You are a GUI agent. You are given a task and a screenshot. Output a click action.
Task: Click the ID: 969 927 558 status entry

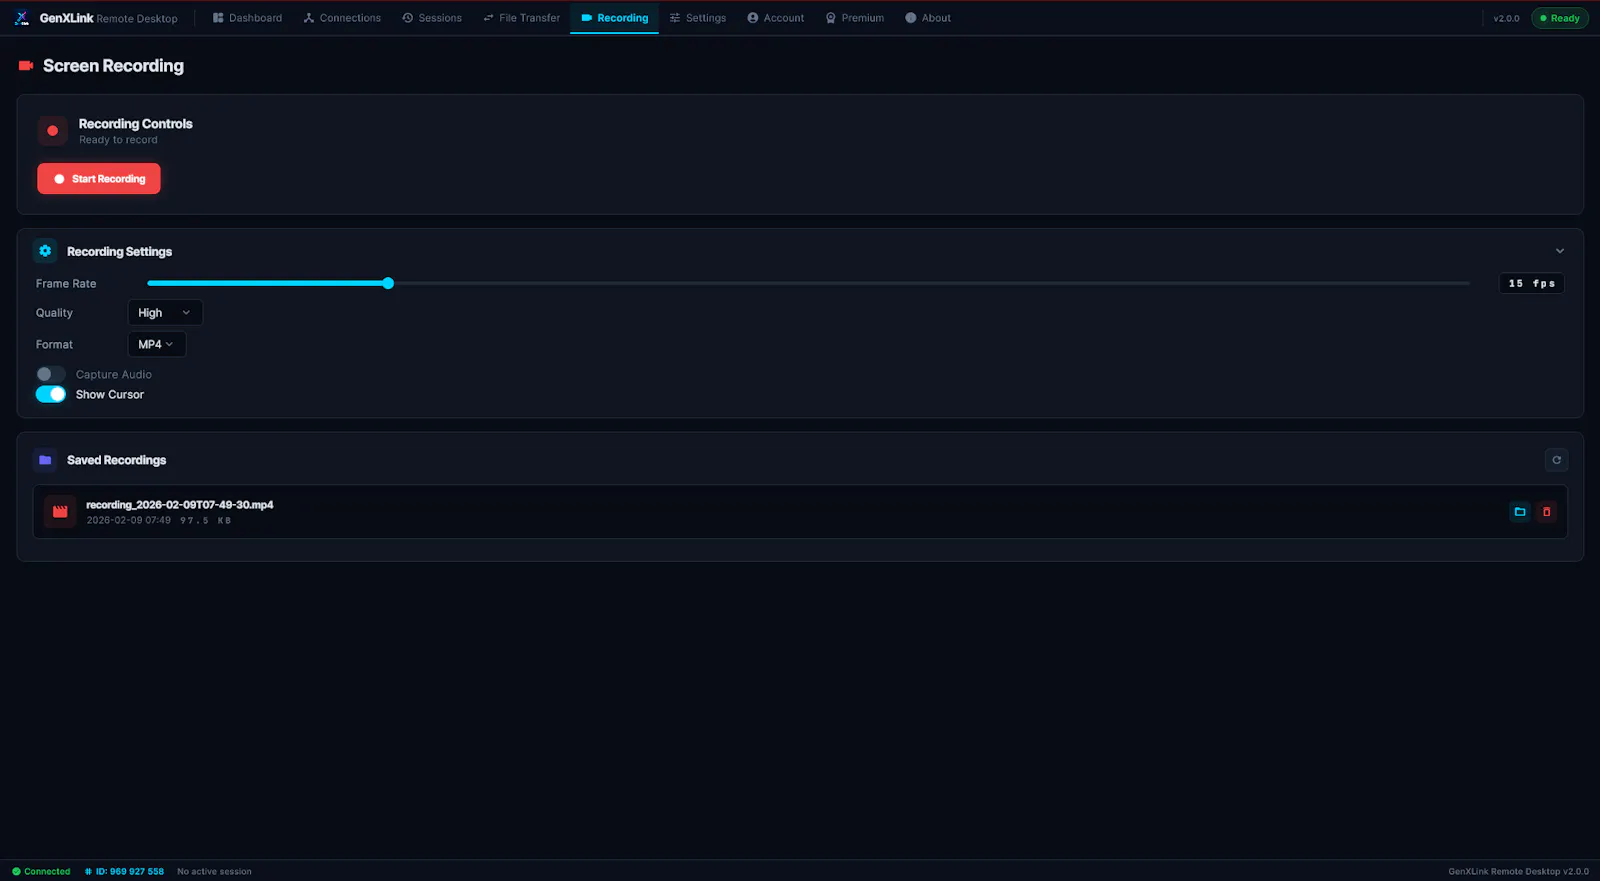tap(124, 871)
